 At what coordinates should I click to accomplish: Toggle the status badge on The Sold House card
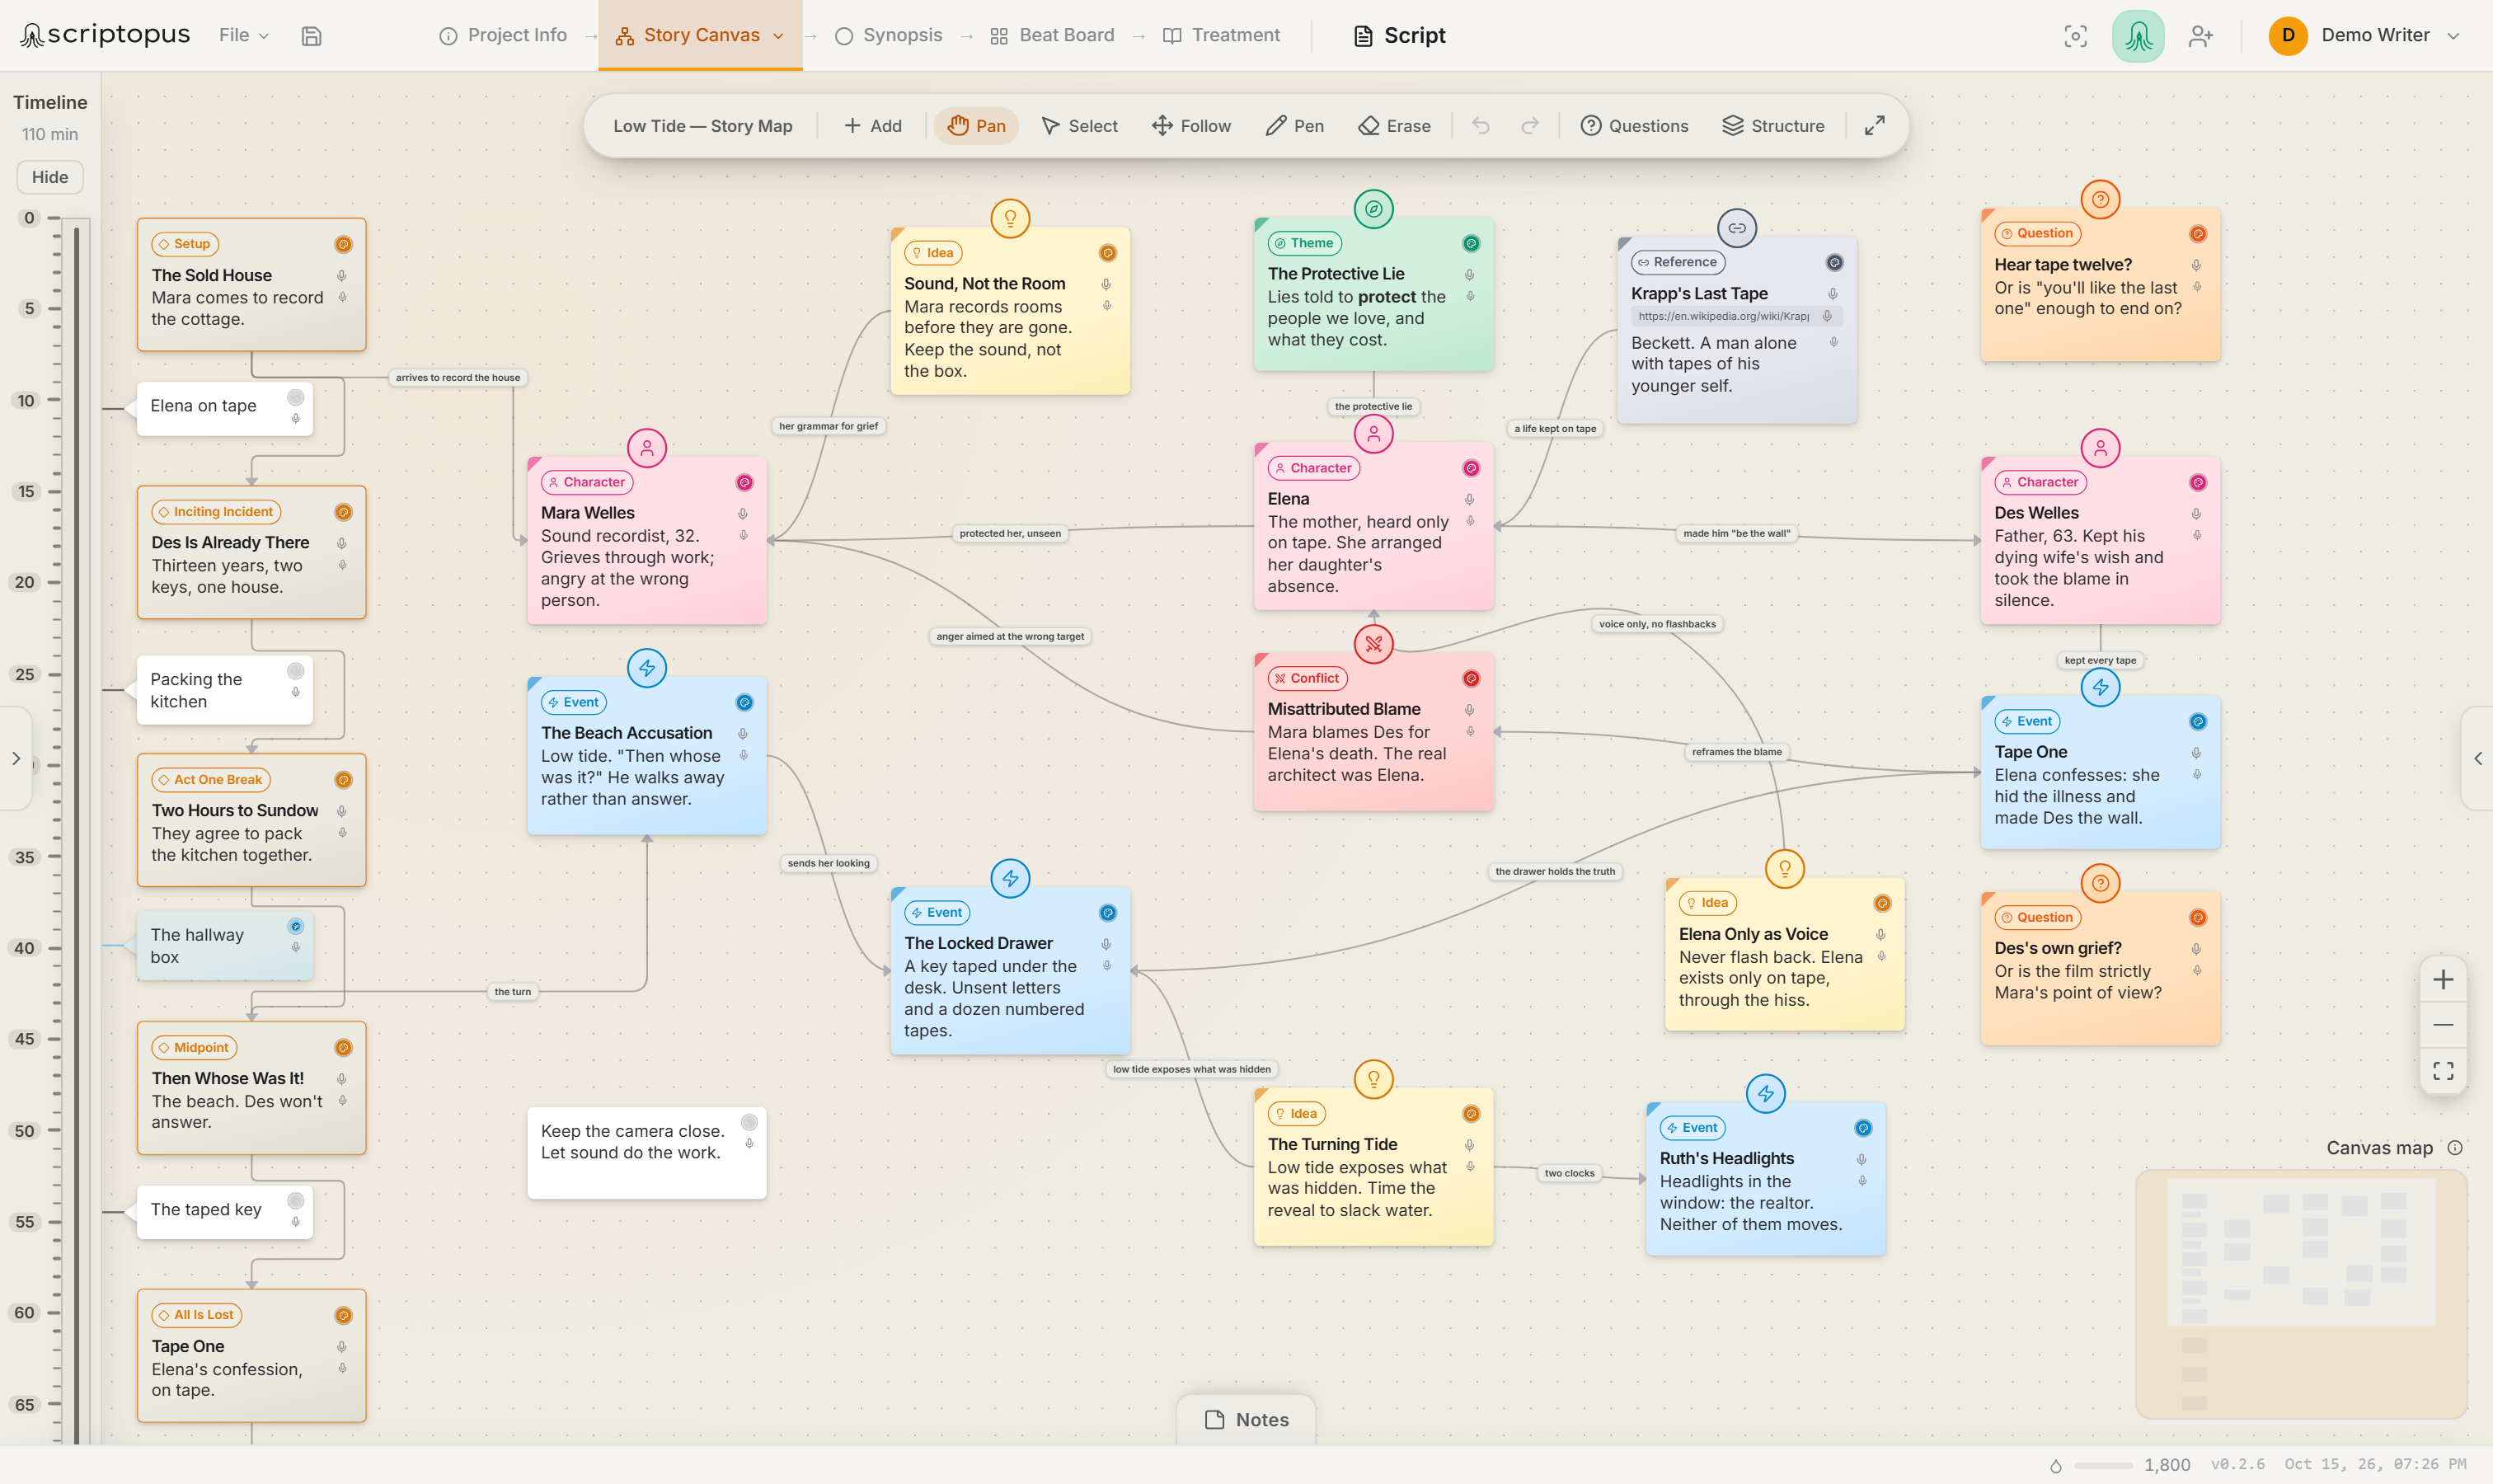[x=343, y=244]
